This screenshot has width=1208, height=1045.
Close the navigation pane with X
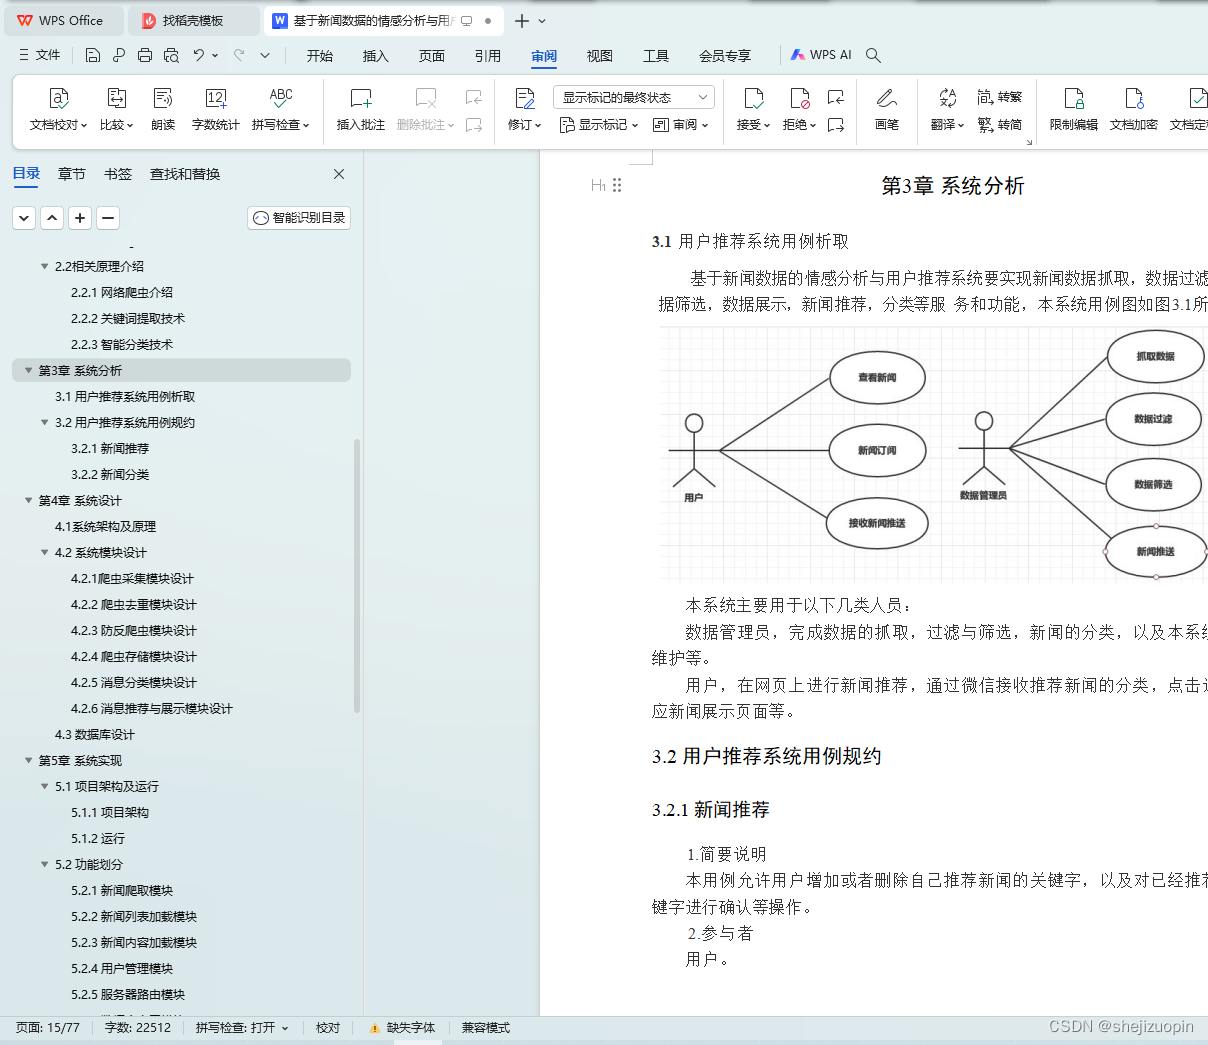[x=339, y=174]
